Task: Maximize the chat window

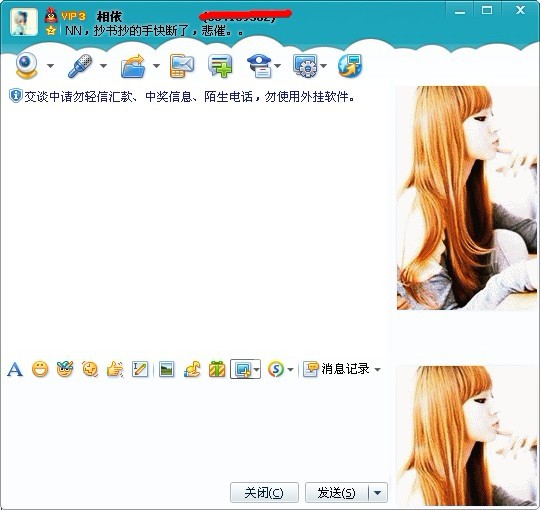Action: point(487,11)
